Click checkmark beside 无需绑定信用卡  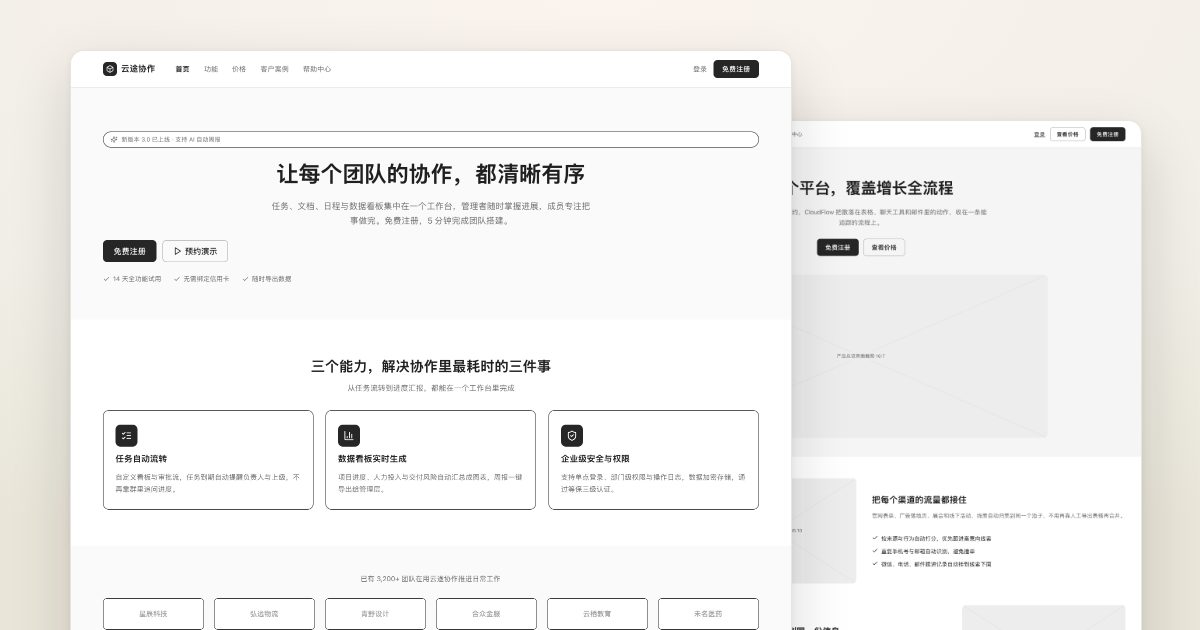coord(177,279)
